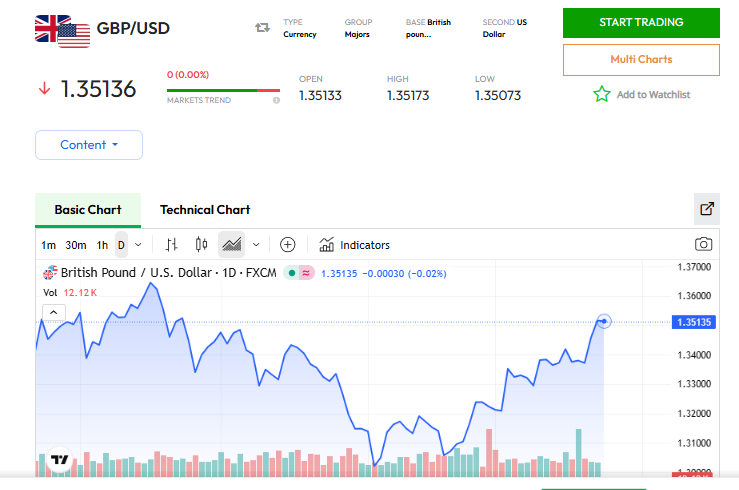
Task: Expand the timeframe interval dropdown arrow
Action: pyautogui.click(x=138, y=245)
